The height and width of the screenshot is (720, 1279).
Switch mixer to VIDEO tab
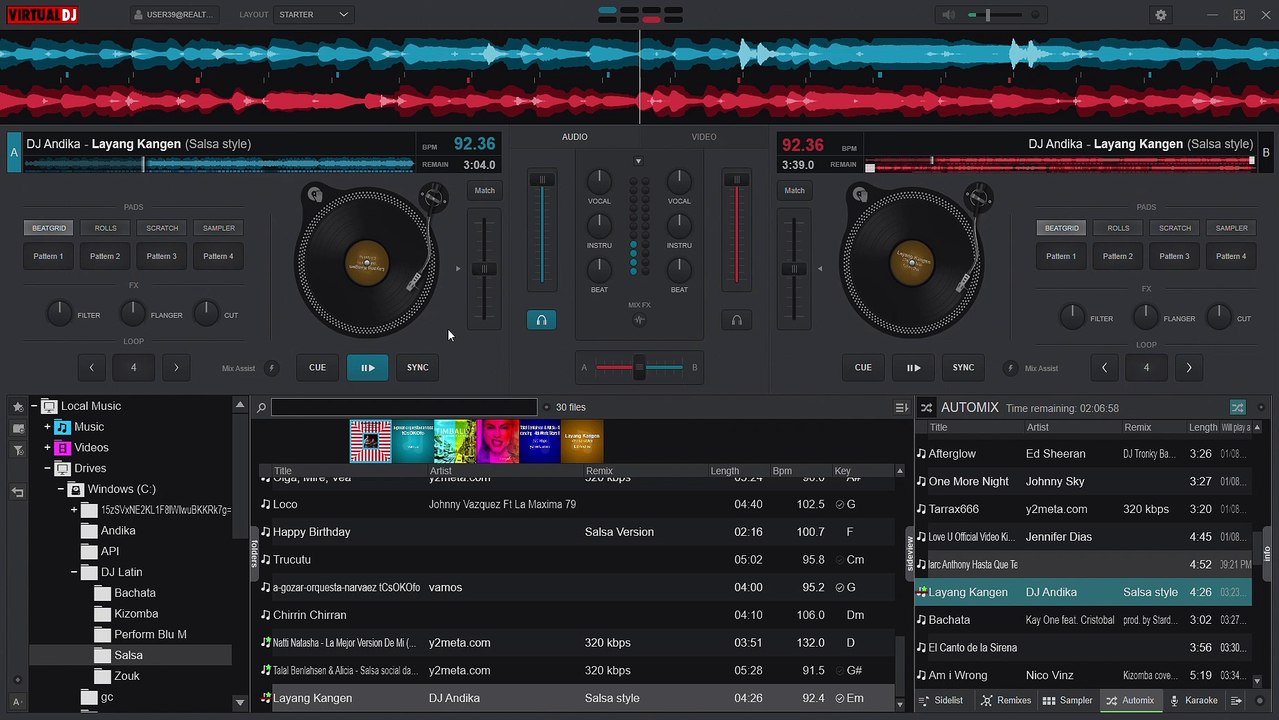(704, 137)
